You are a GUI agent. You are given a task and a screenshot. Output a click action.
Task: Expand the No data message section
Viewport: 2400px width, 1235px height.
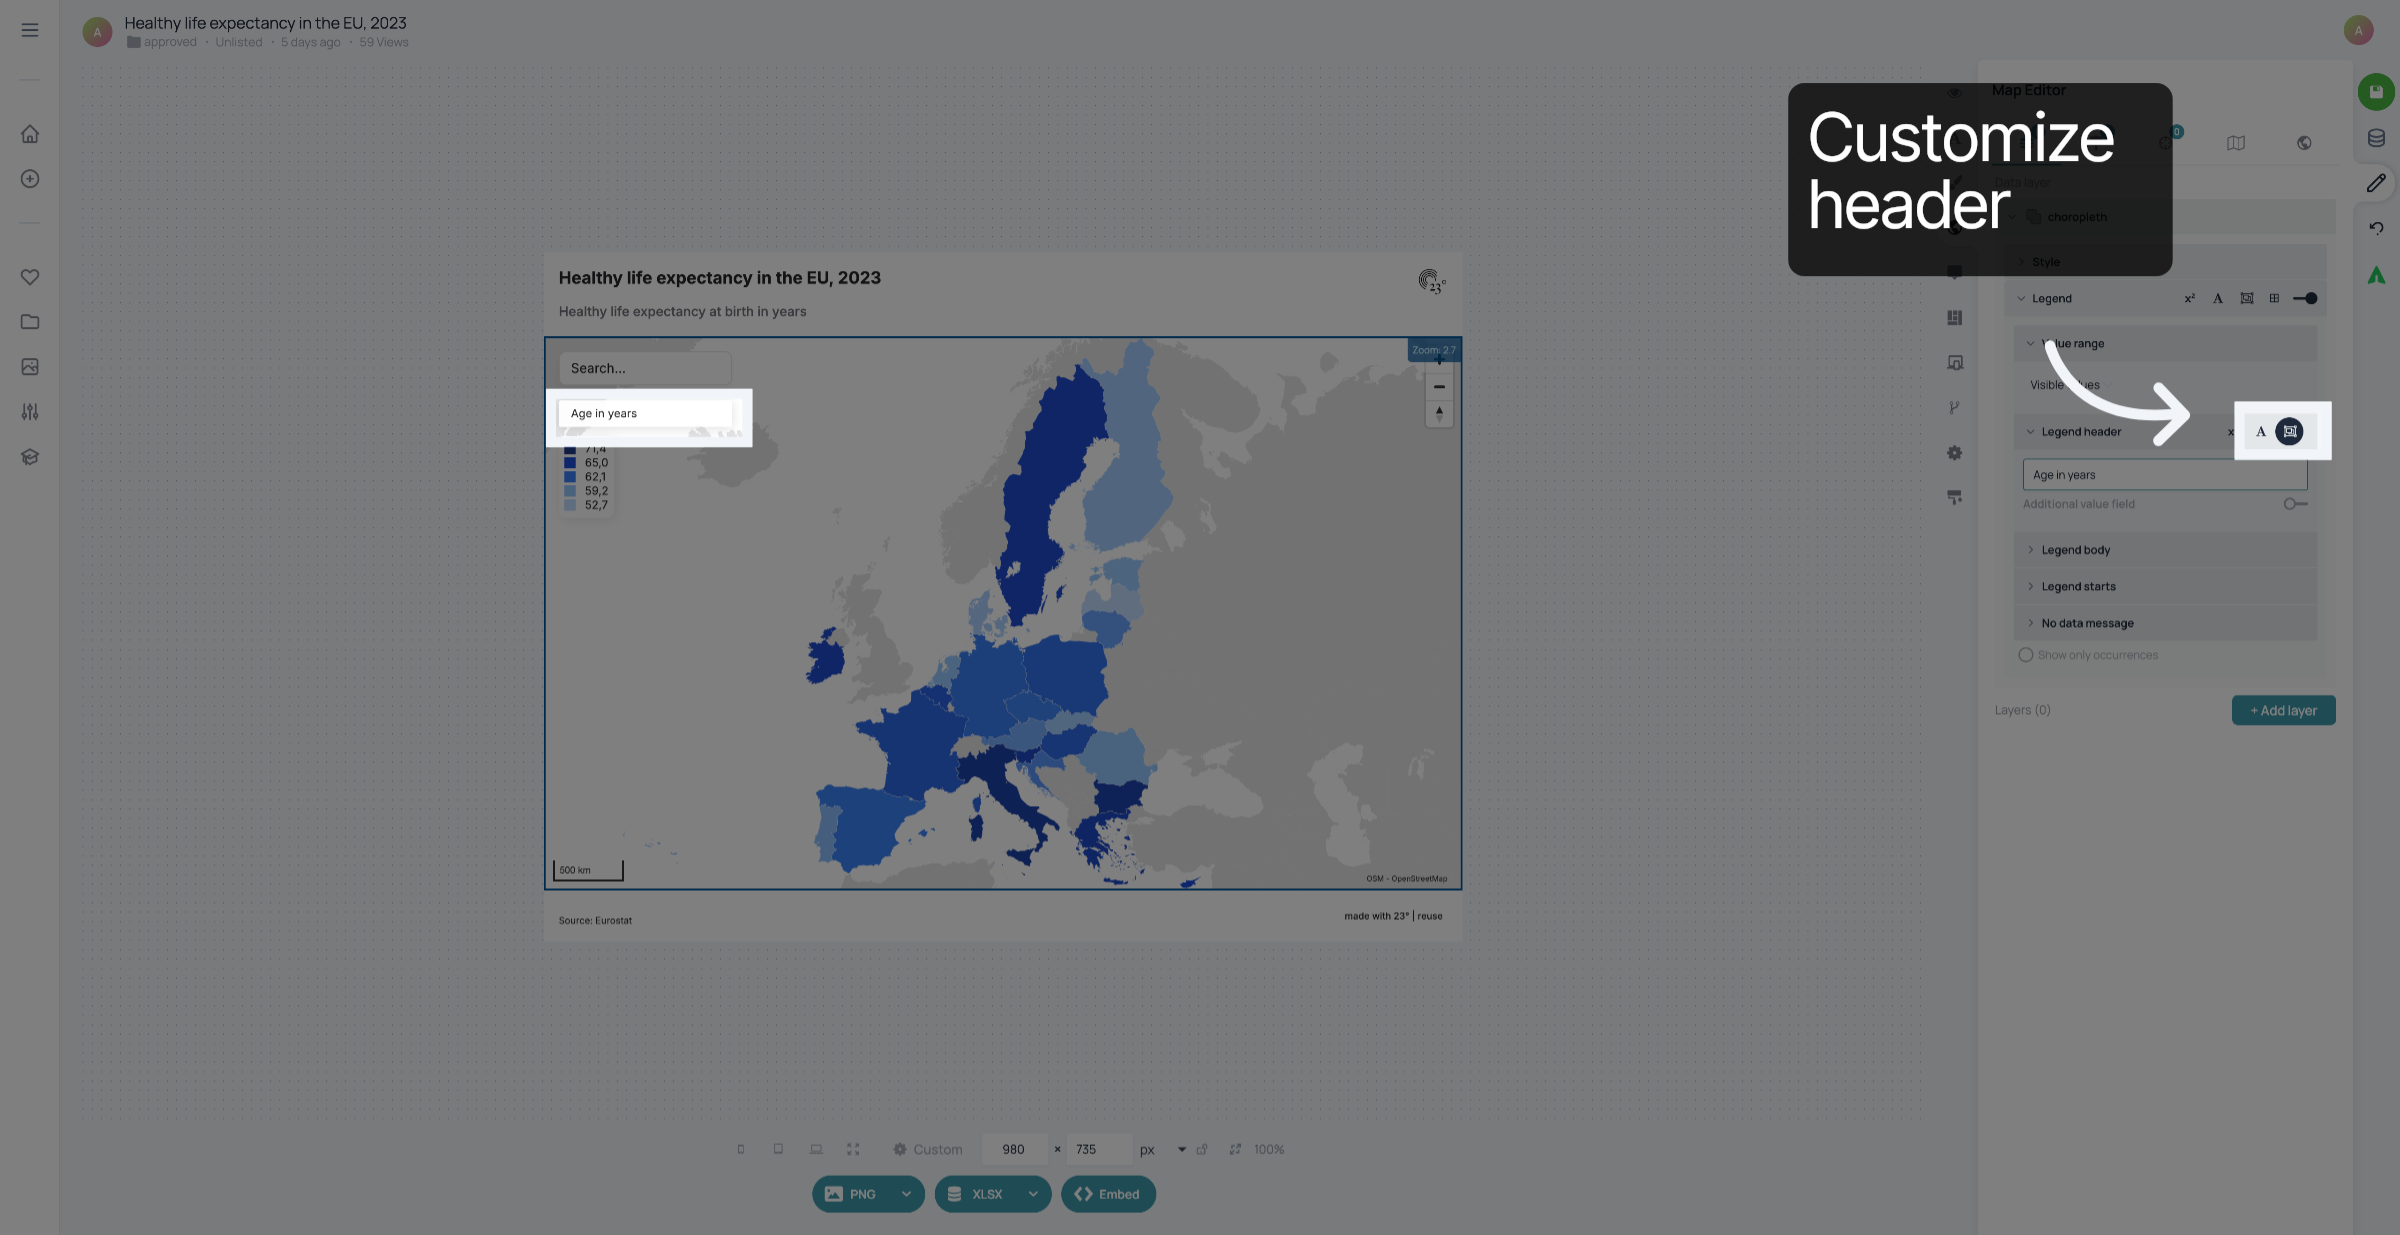(x=2030, y=623)
